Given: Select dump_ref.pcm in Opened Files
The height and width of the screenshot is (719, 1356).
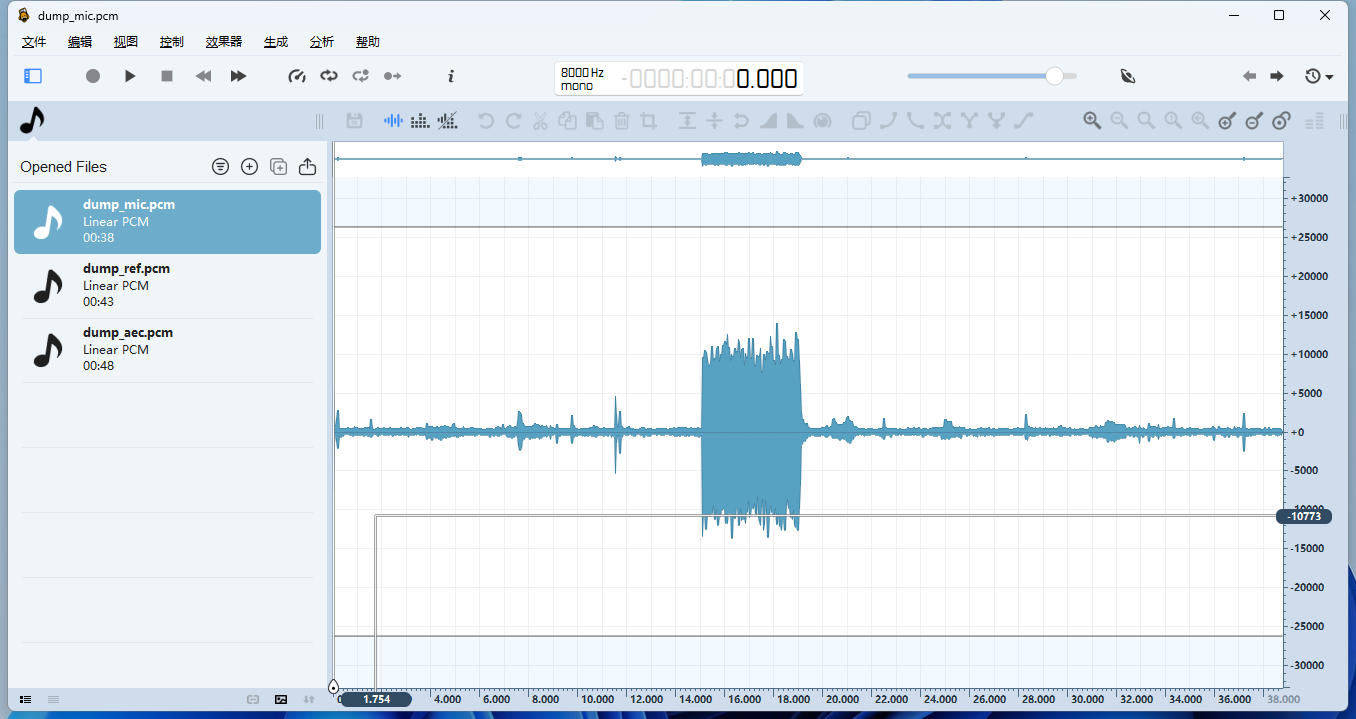Looking at the screenshot, I should tap(167, 286).
